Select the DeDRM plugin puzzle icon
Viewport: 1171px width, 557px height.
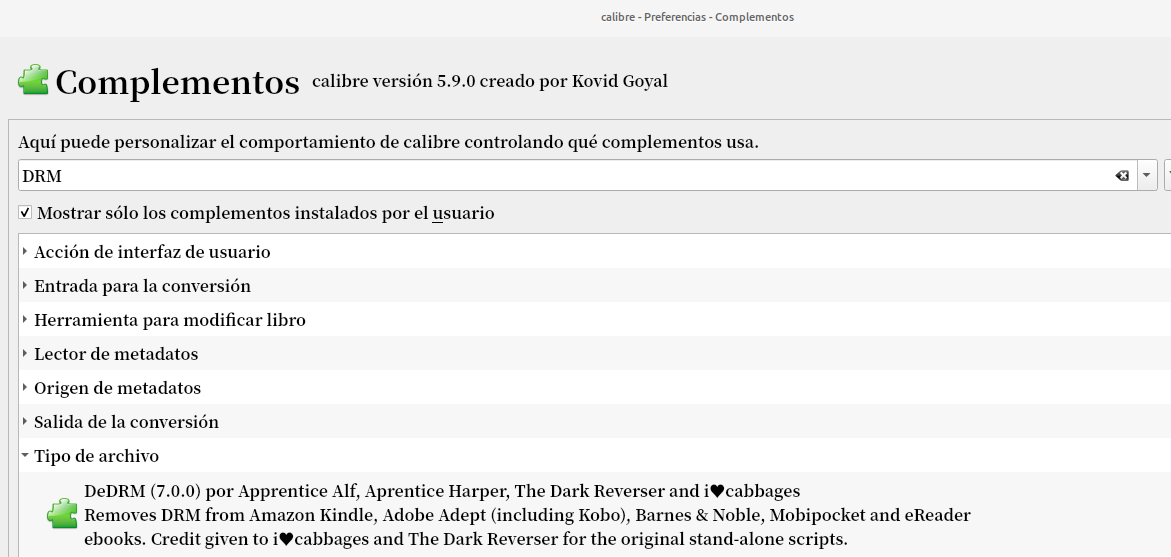pyautogui.click(x=62, y=514)
